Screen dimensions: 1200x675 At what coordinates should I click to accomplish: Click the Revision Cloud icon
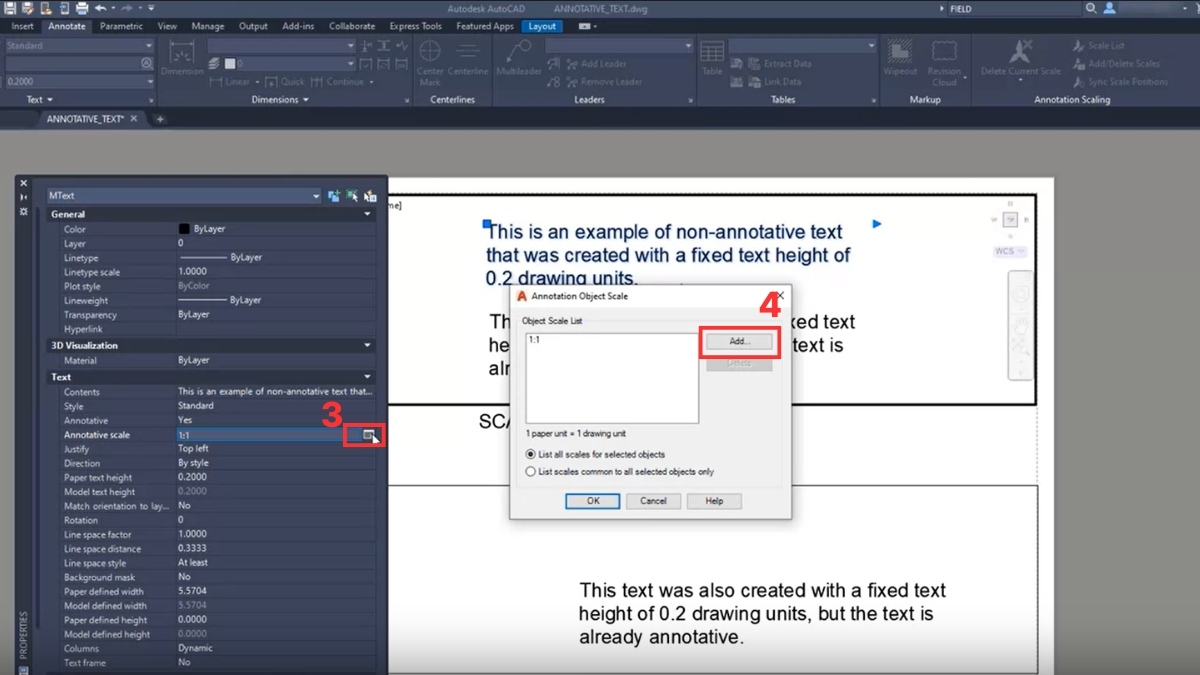944,51
